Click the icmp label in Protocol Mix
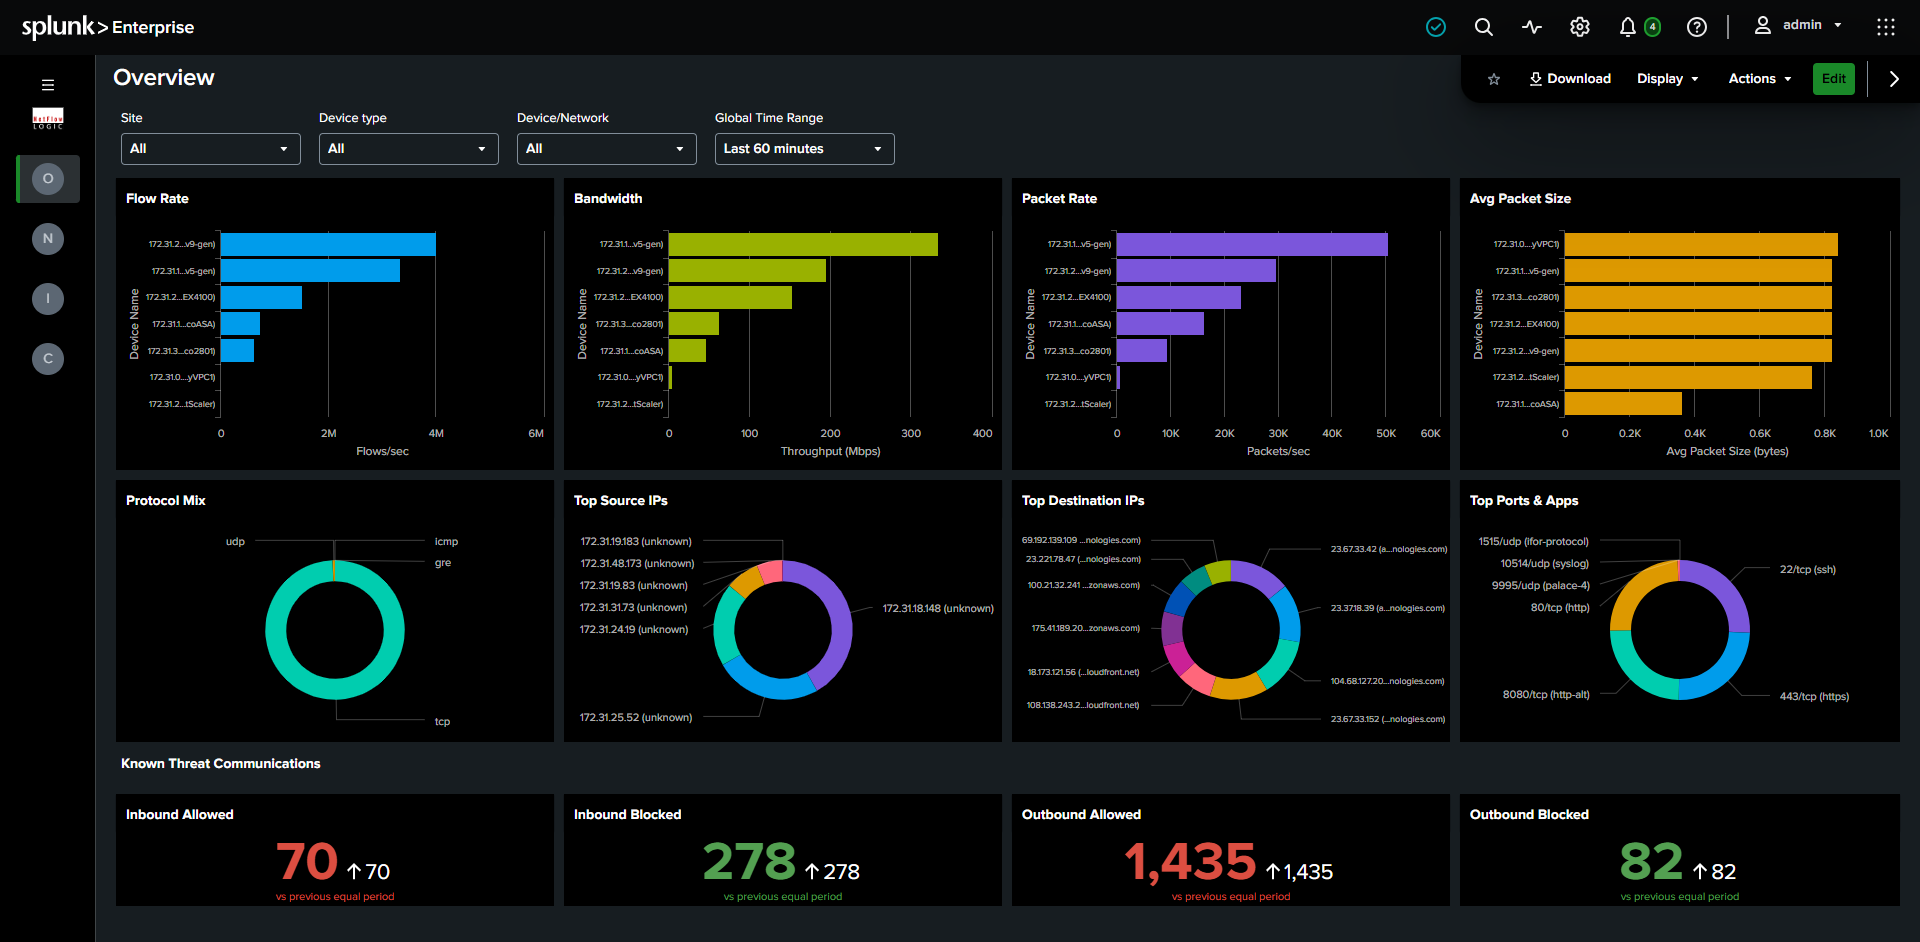Image resolution: width=1920 pixels, height=942 pixels. tap(446, 542)
